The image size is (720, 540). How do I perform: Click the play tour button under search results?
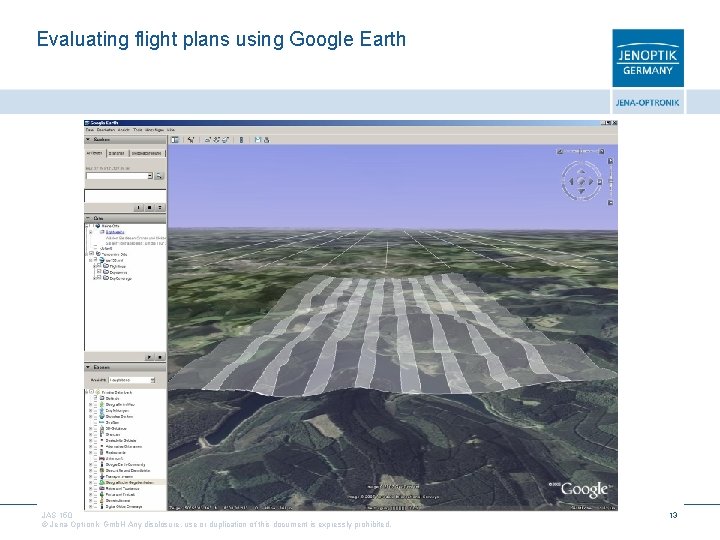point(139,208)
